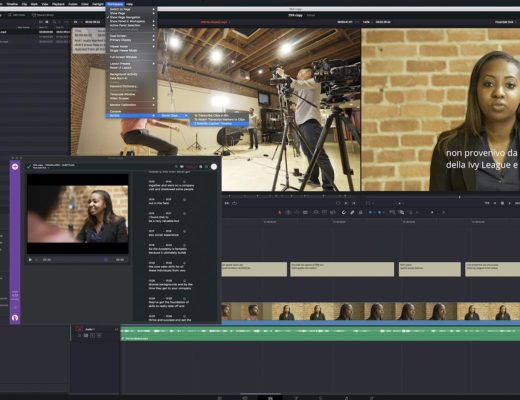
Task: Click transcript line 'diverse backgrounds and by the'
Action: pos(170,285)
